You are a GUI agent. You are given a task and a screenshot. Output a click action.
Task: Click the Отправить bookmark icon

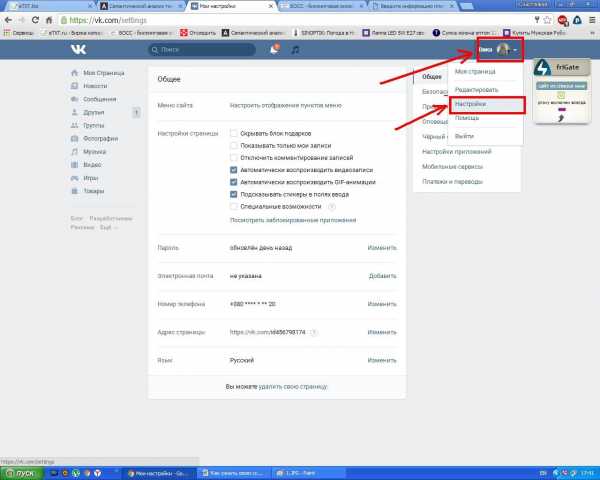coord(184,33)
